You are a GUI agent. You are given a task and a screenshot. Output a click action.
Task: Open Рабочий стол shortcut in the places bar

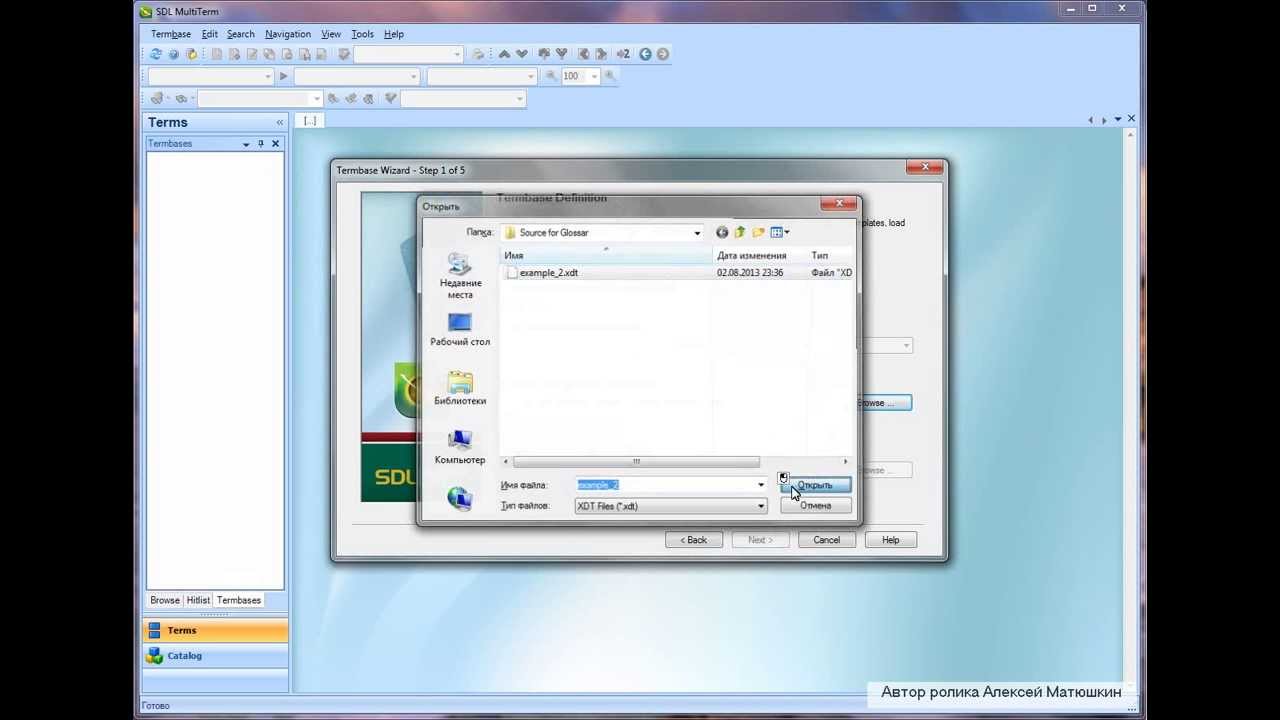point(460,330)
